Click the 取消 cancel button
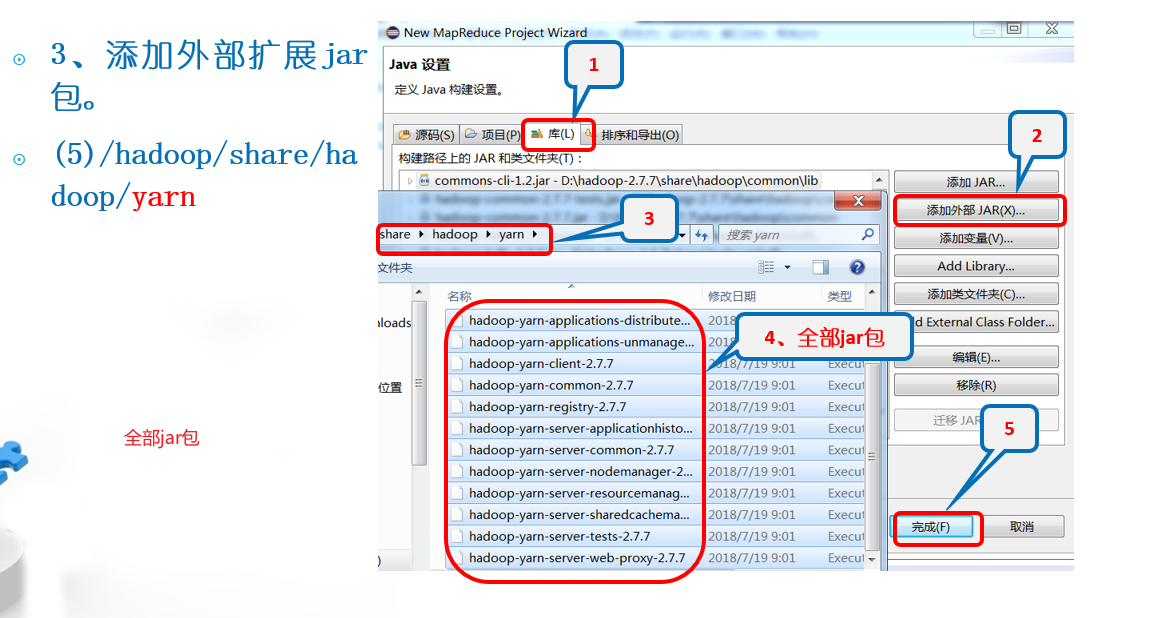Screen dimensions: 1161x618 pyautogui.click(x=1021, y=527)
